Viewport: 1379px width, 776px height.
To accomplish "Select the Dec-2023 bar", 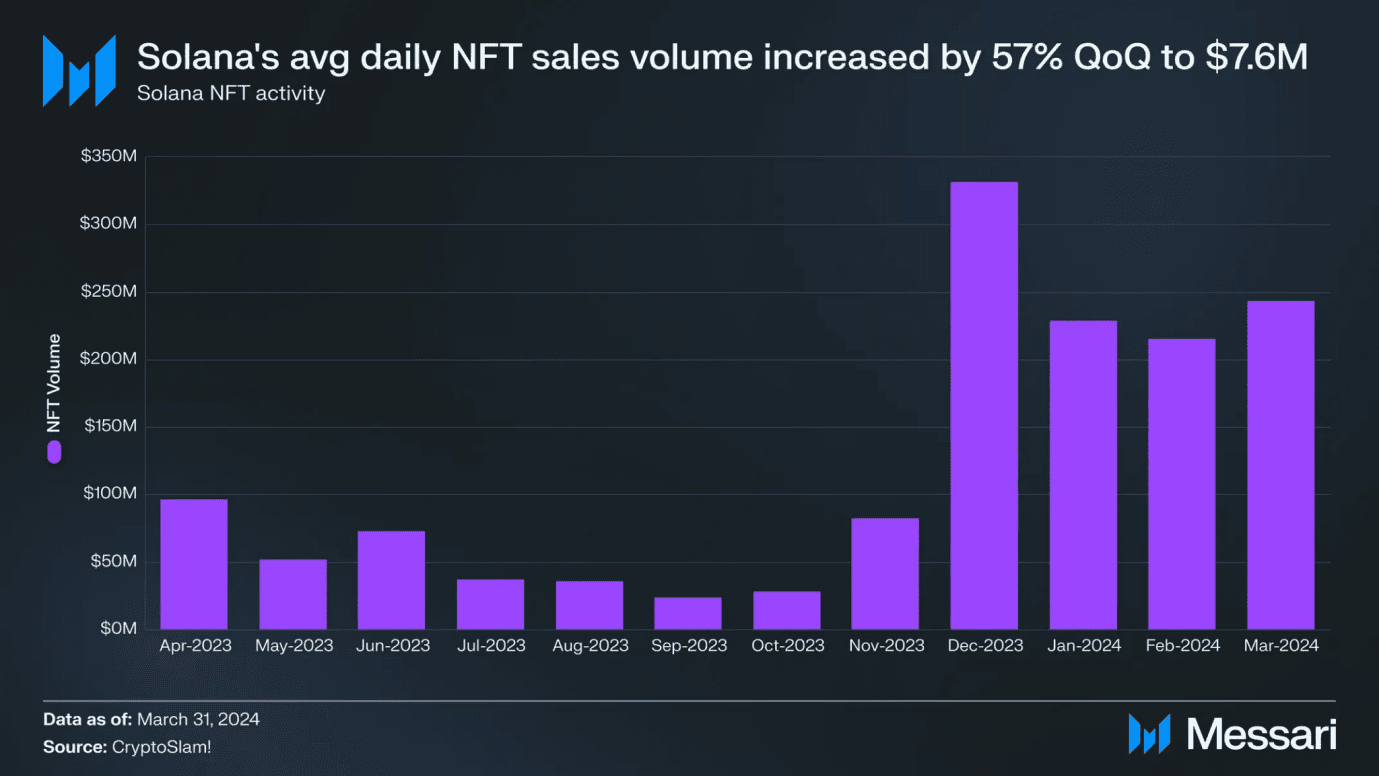I will [984, 405].
